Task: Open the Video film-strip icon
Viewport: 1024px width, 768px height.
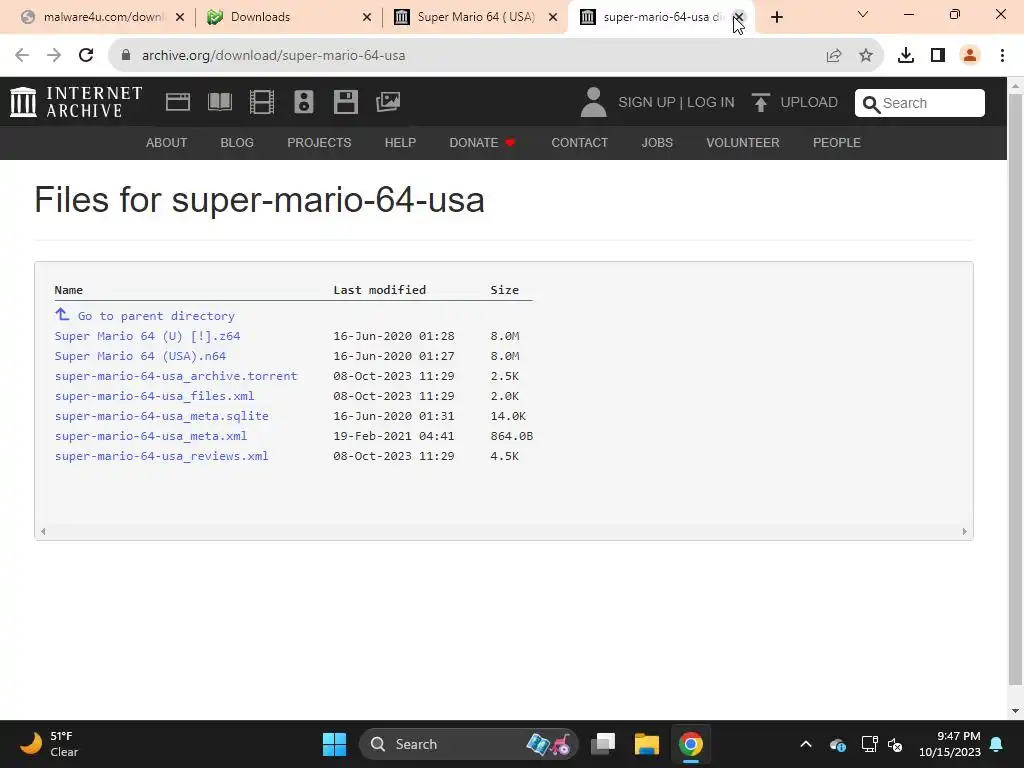Action: pos(262,102)
